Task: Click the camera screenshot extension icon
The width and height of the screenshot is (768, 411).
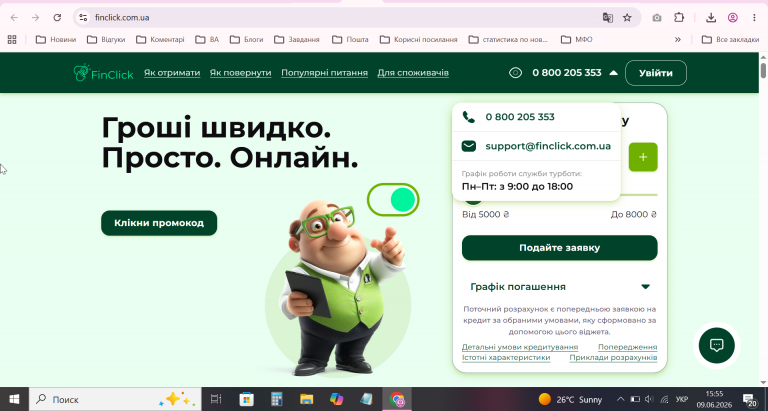Action: pyautogui.click(x=657, y=18)
